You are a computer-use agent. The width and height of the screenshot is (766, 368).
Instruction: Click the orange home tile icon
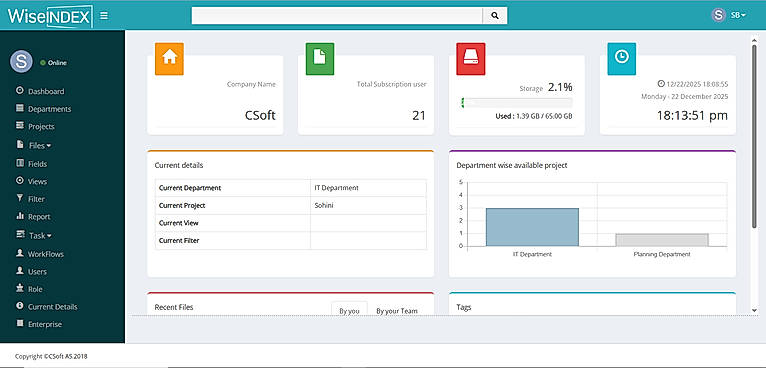(169, 59)
